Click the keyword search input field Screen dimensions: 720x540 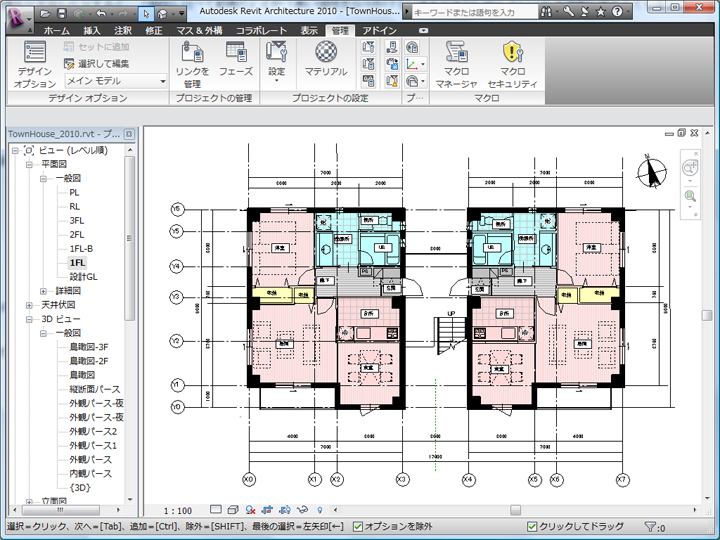475,12
